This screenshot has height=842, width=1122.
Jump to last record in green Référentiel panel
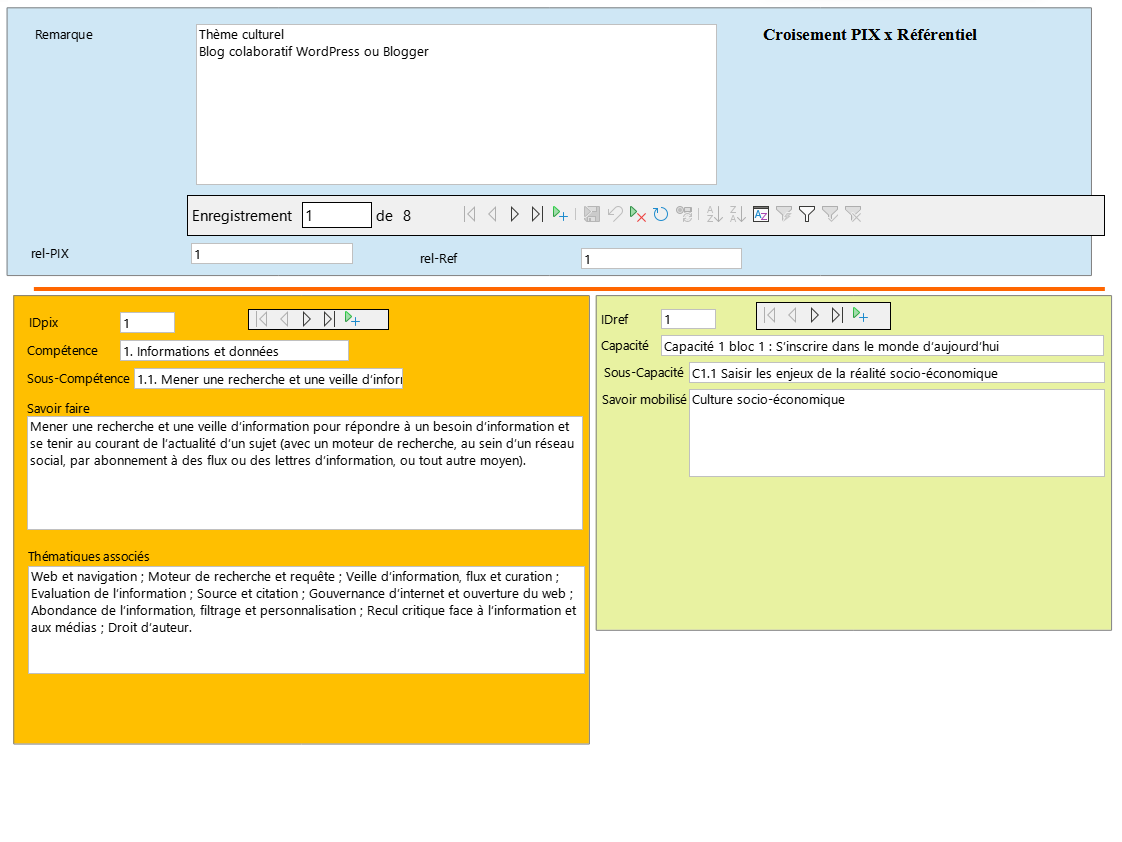click(x=836, y=315)
